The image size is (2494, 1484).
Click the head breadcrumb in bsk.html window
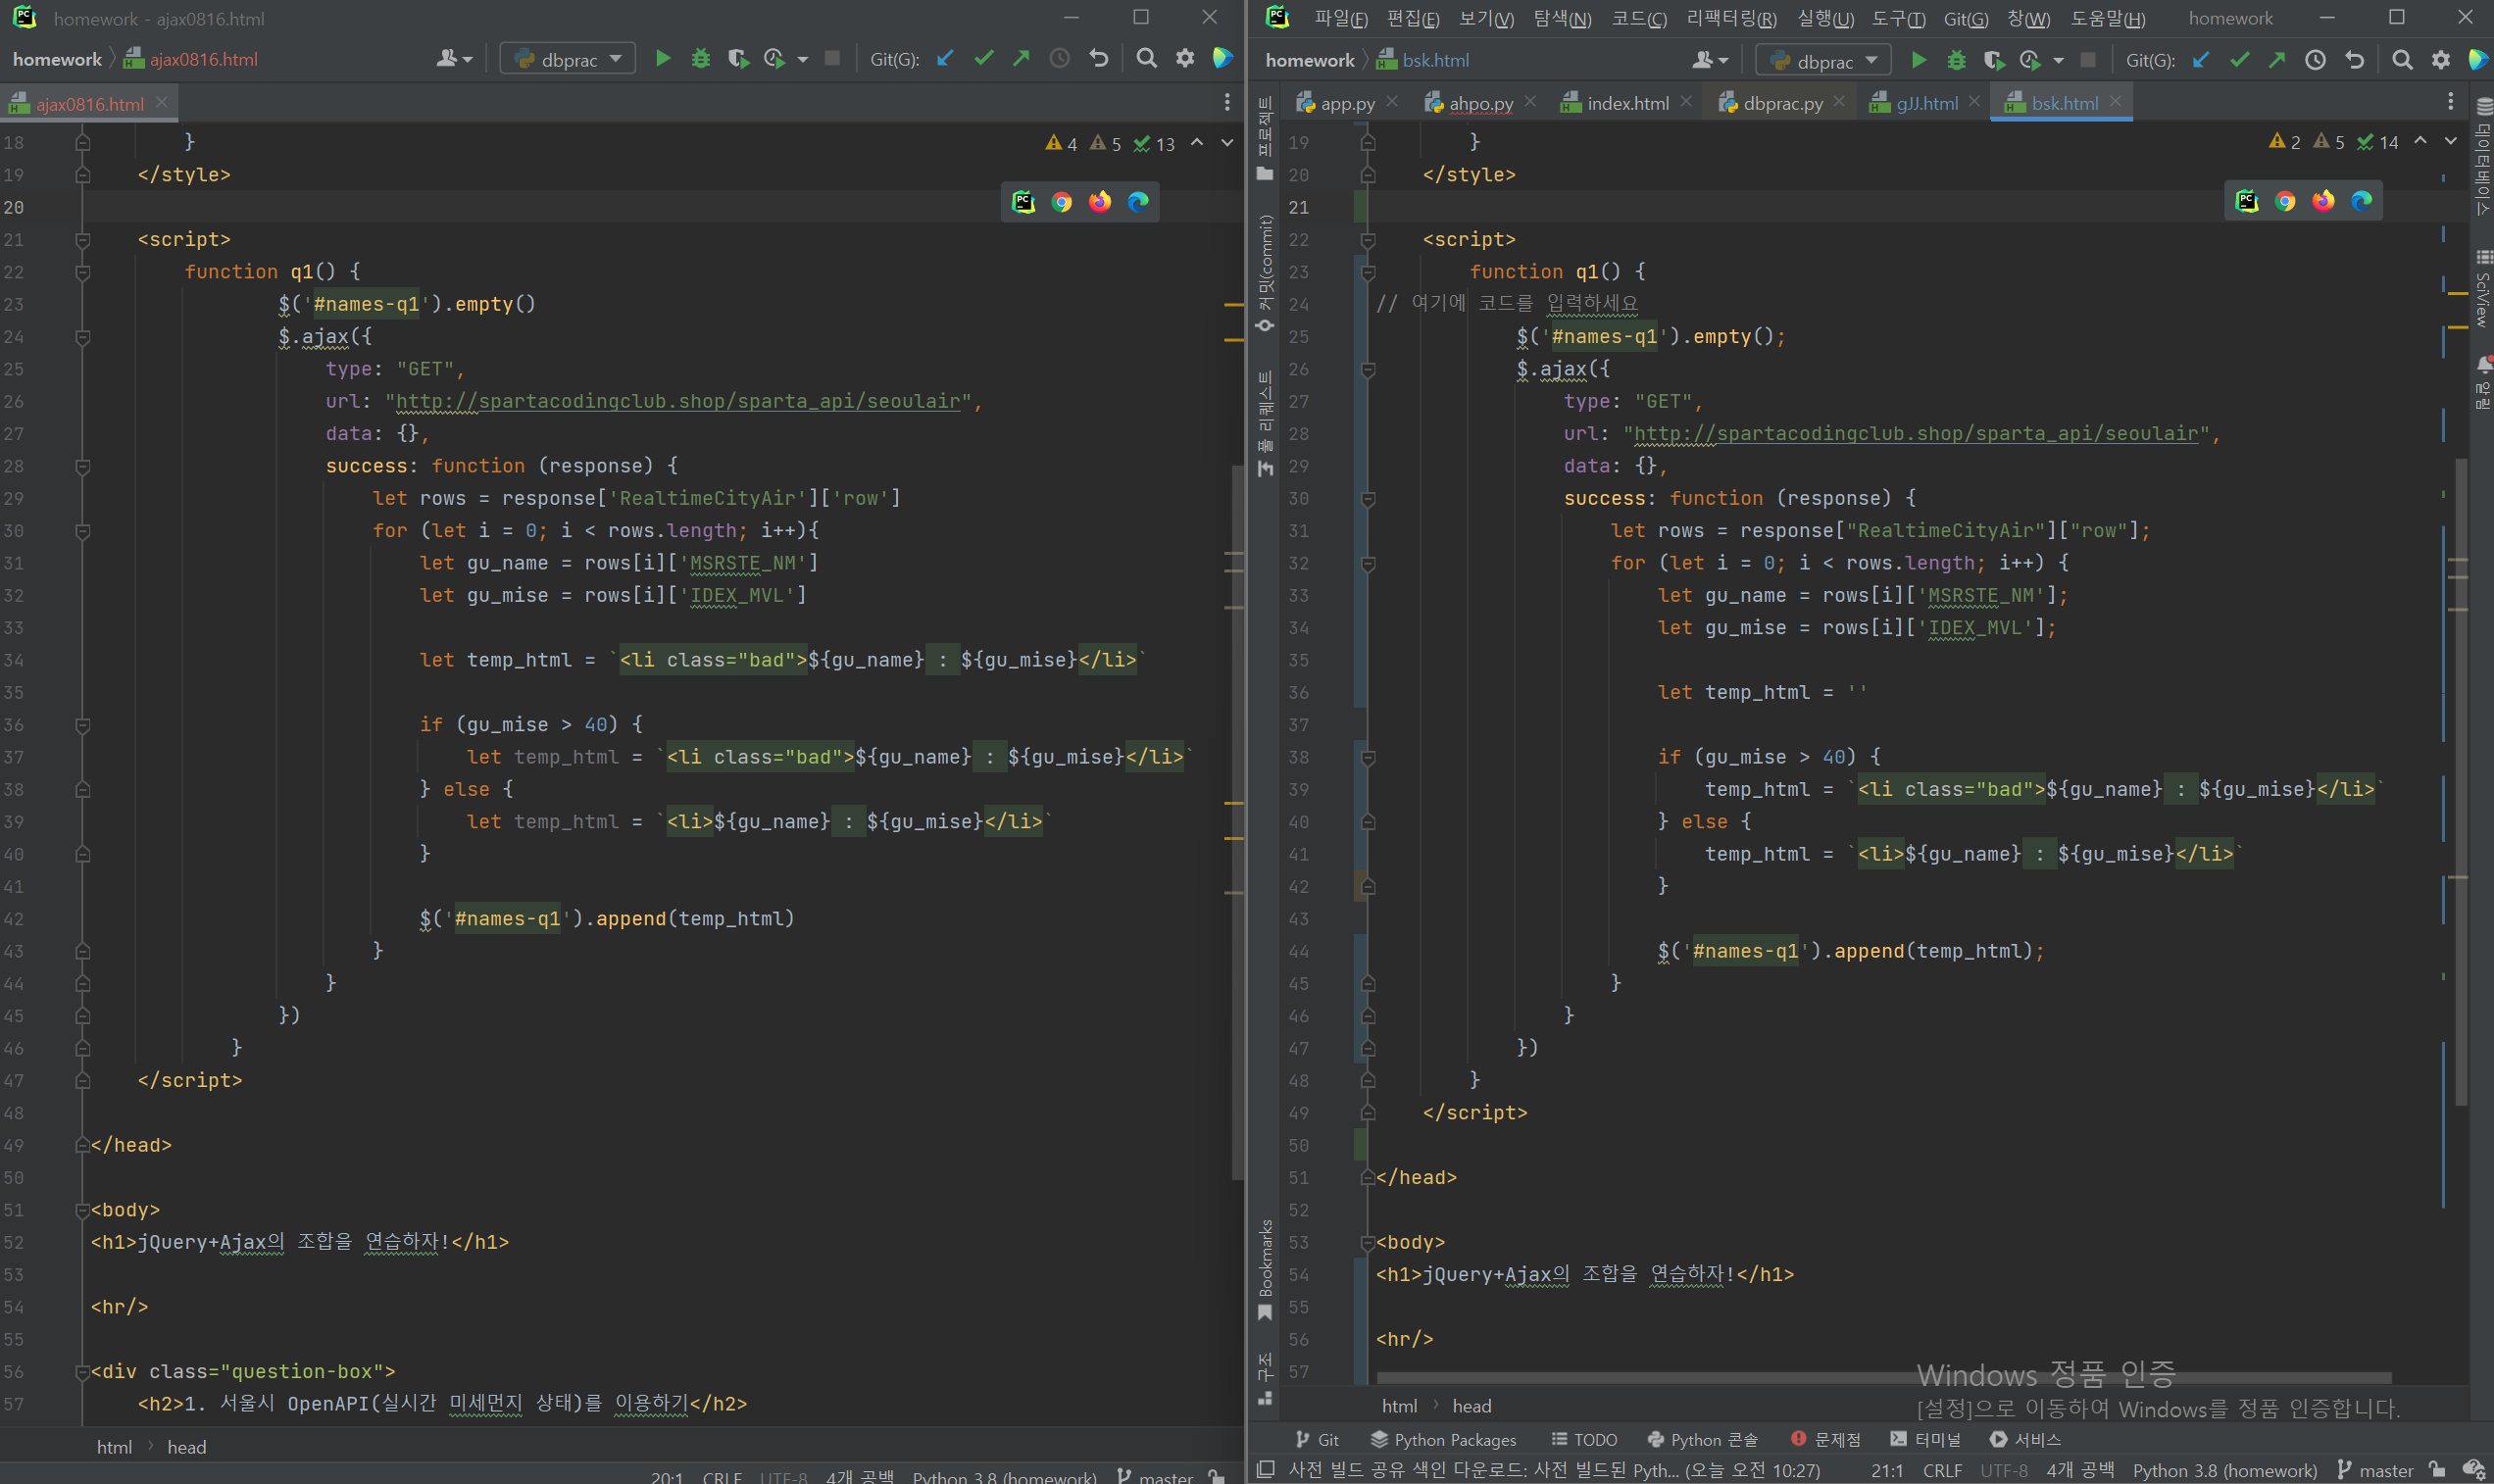coord(1471,1406)
